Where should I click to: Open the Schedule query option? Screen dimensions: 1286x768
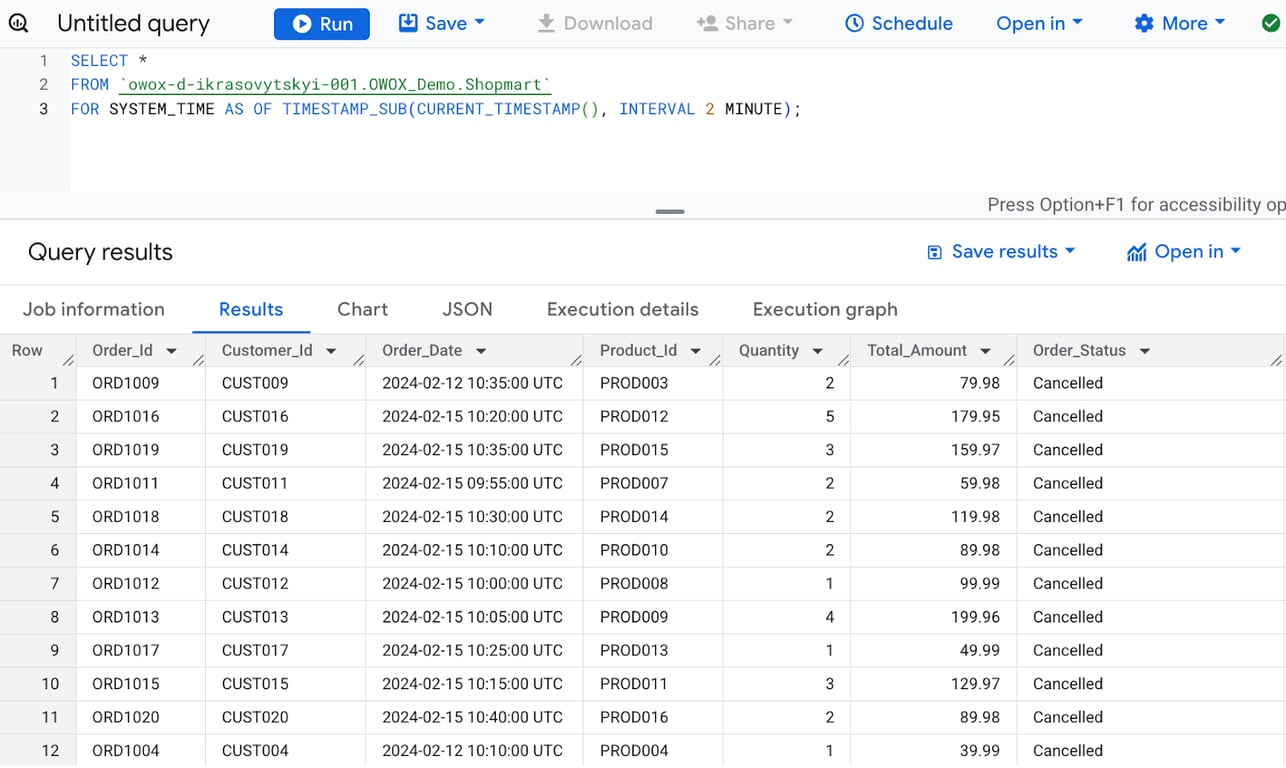click(x=898, y=23)
